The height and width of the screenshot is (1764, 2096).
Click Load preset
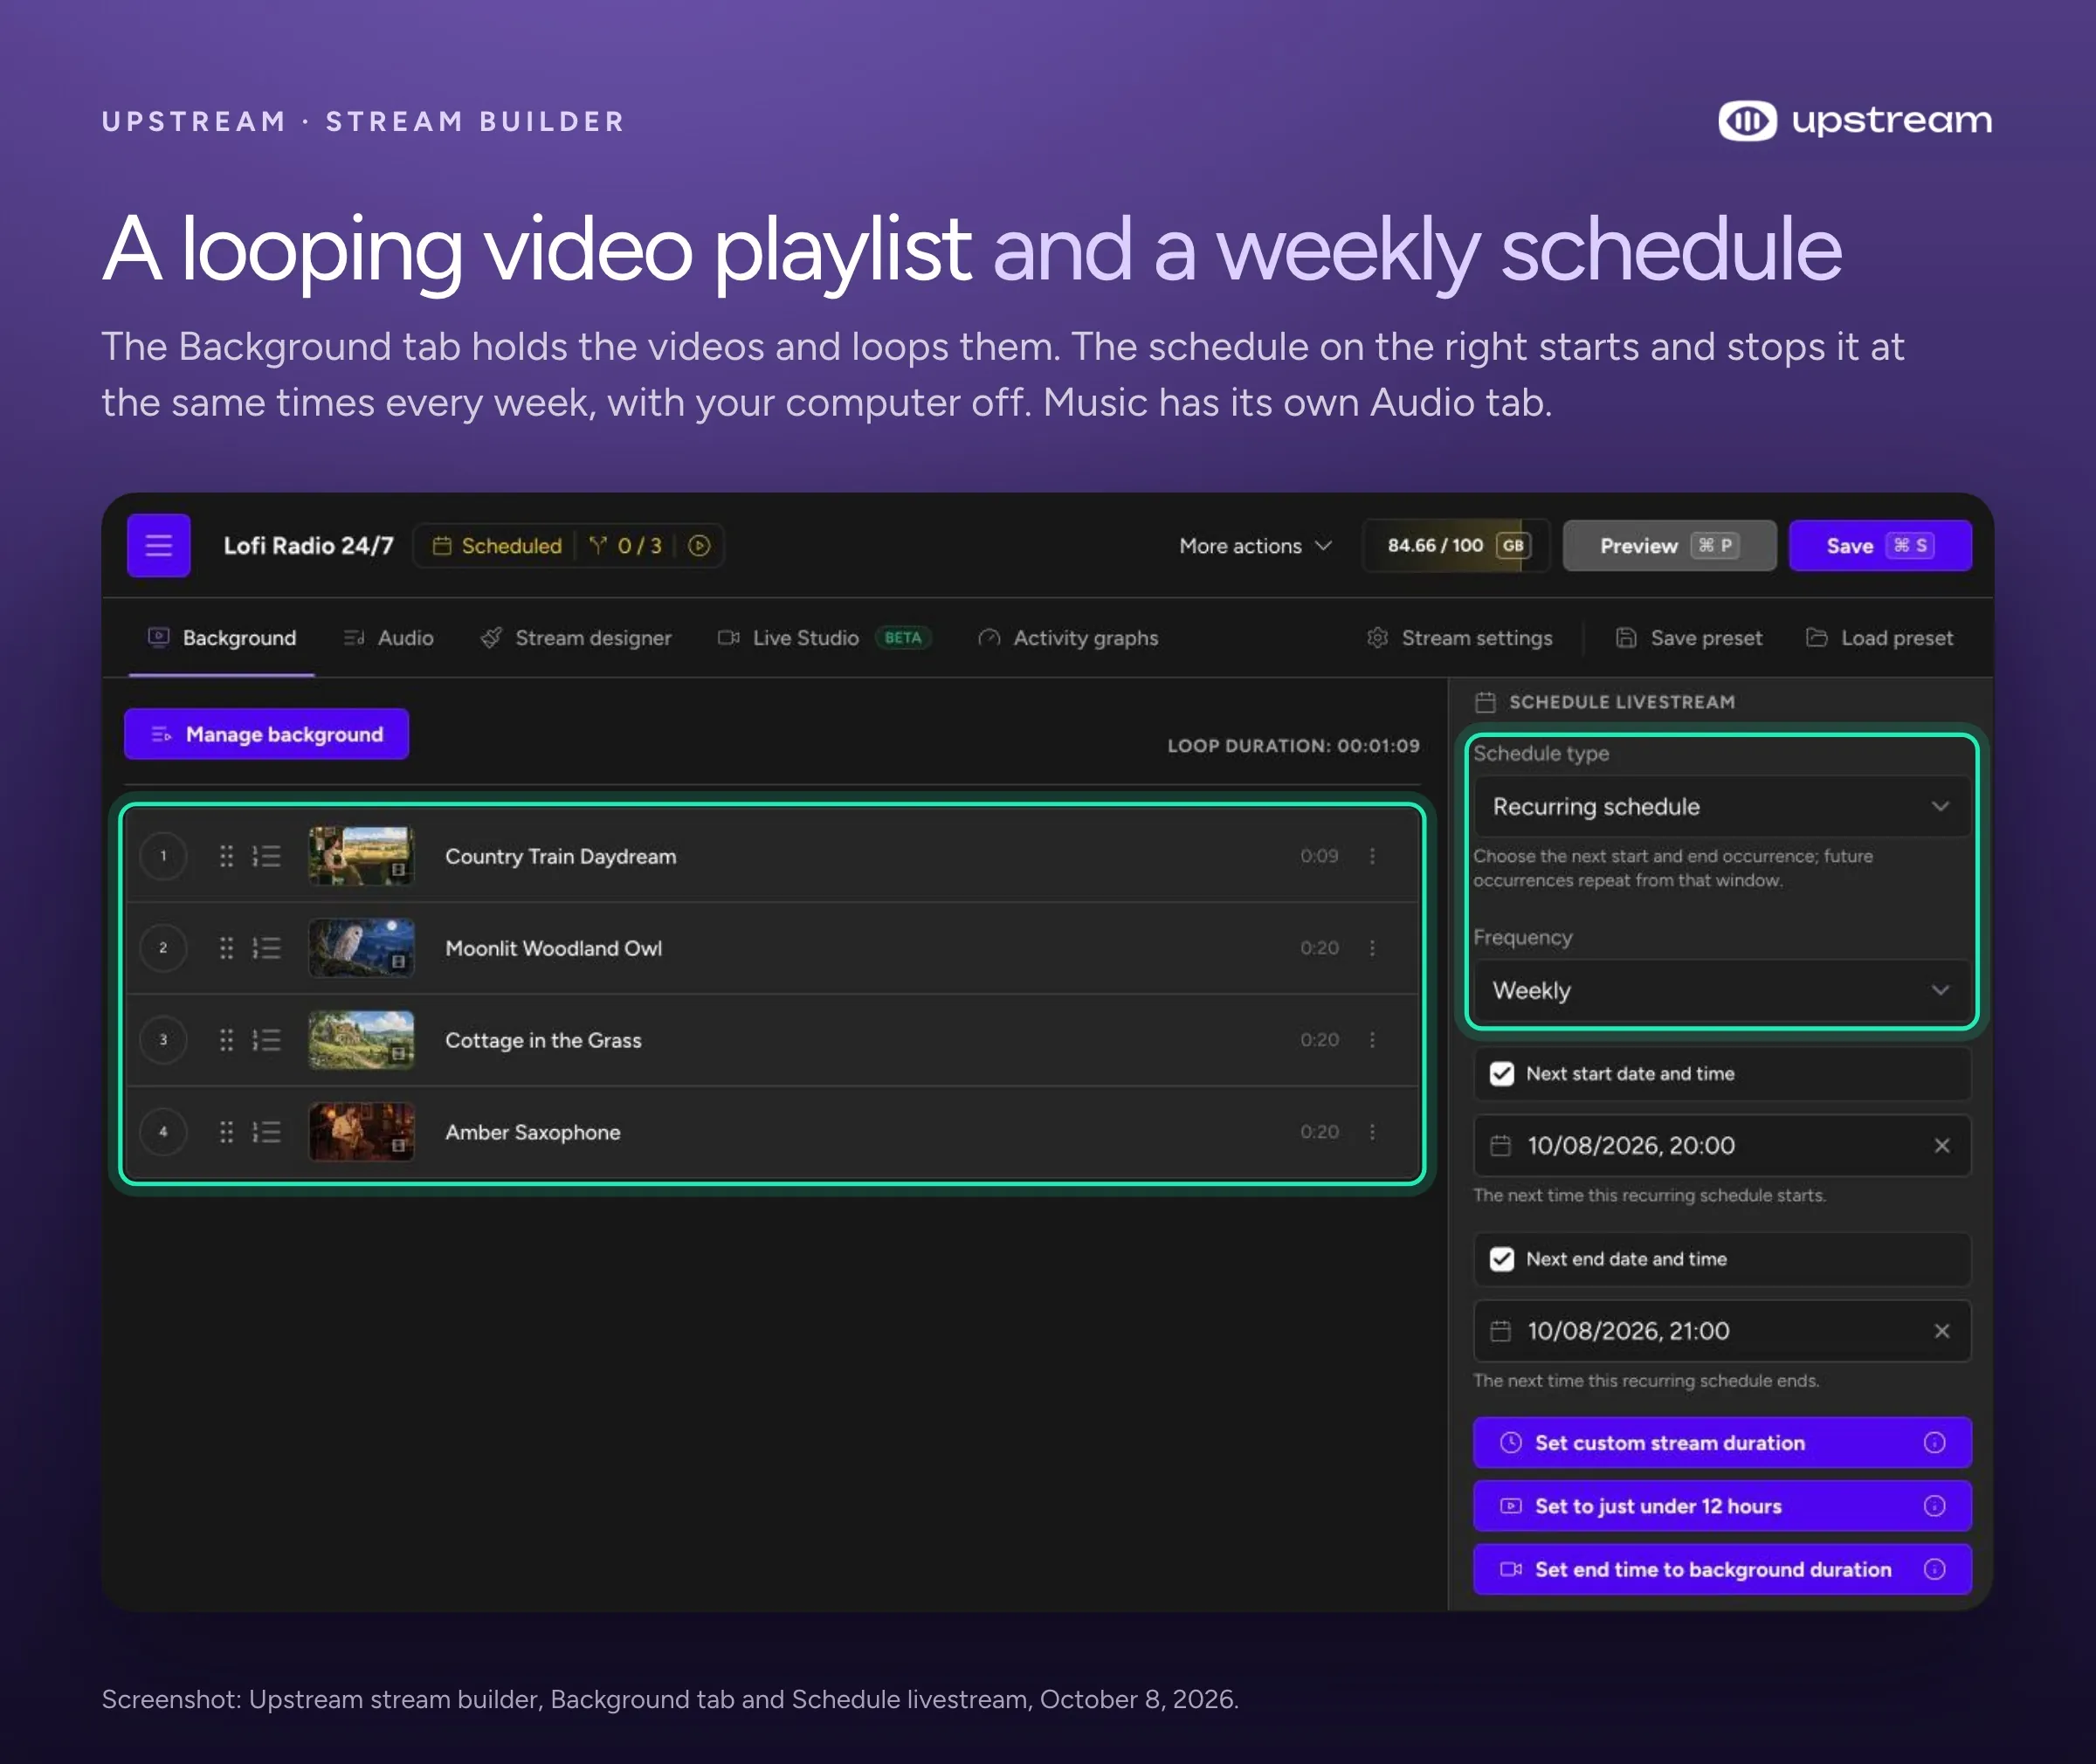pos(1879,638)
